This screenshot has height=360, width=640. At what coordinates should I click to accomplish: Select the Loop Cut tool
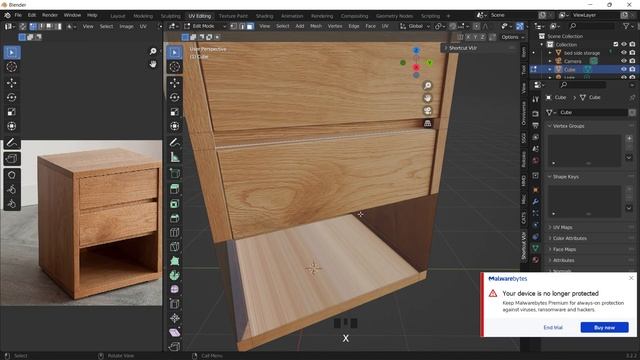click(175, 232)
